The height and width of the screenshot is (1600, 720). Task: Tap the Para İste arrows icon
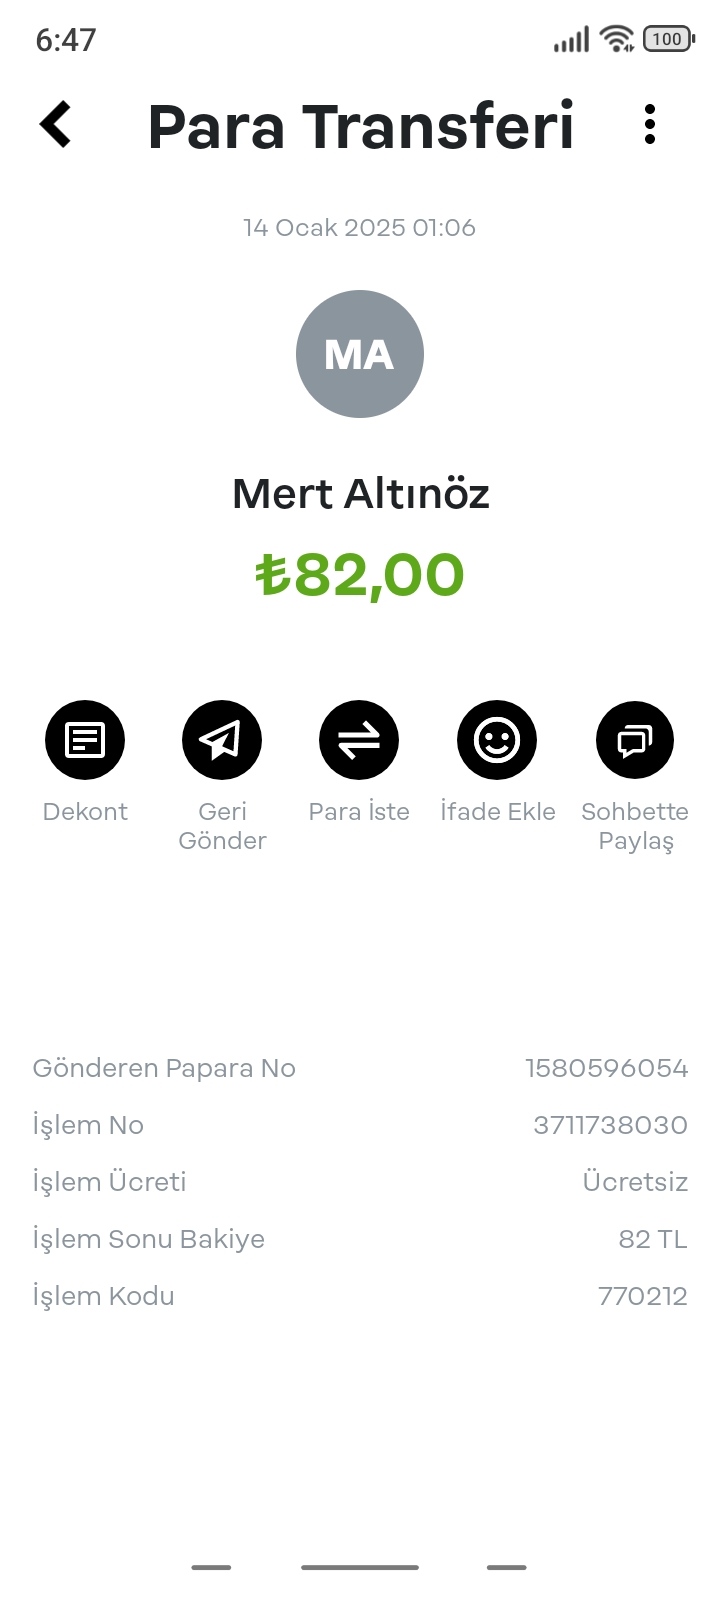pyautogui.click(x=359, y=740)
